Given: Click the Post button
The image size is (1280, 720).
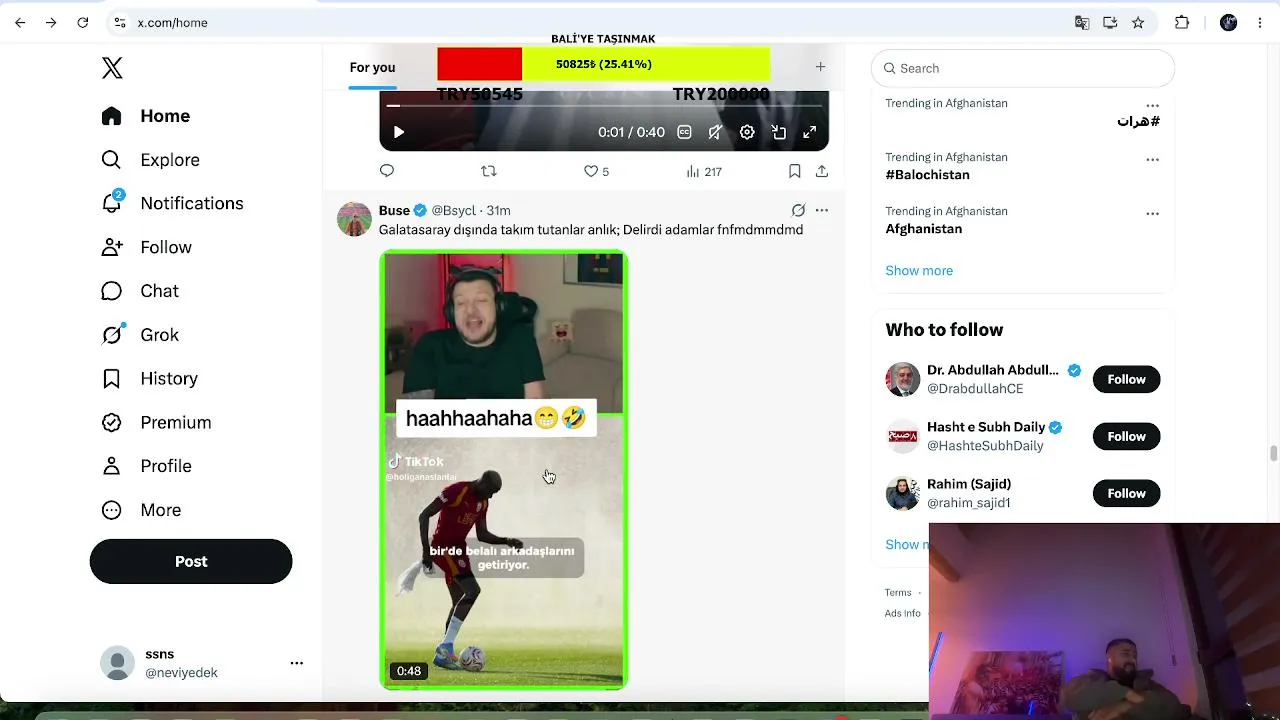Looking at the screenshot, I should (x=191, y=561).
